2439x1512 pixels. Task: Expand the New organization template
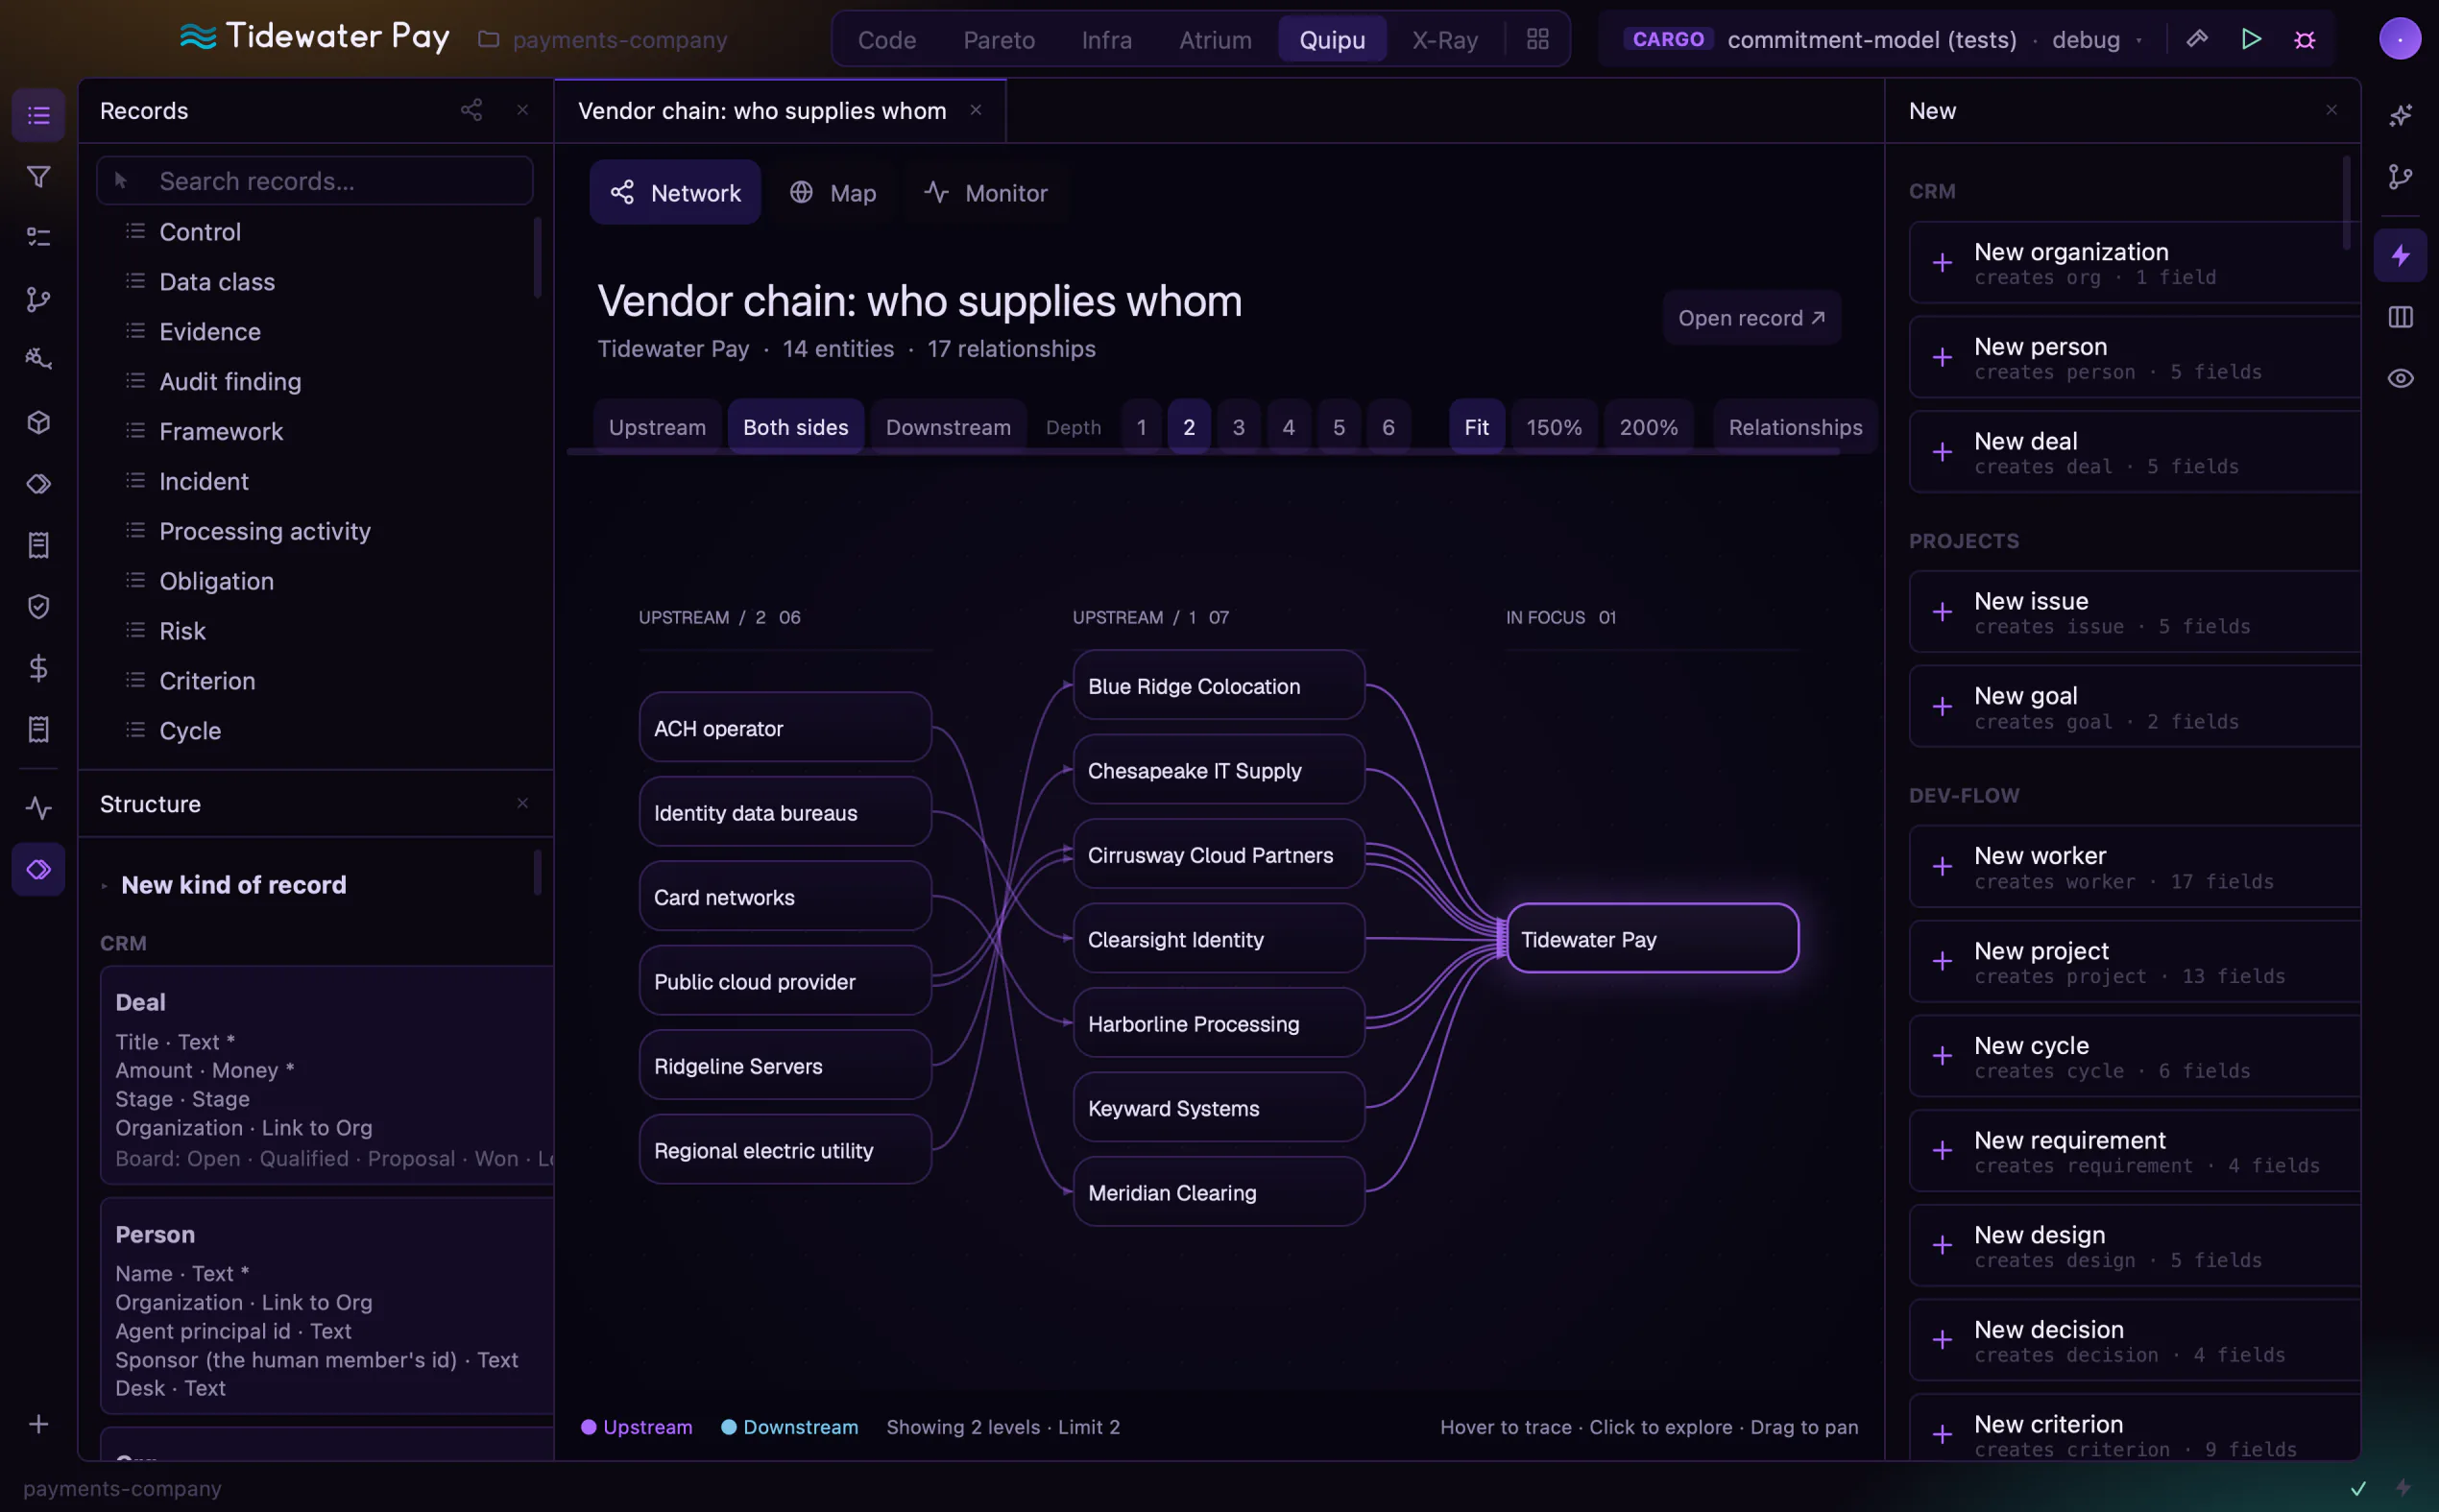click(2134, 262)
